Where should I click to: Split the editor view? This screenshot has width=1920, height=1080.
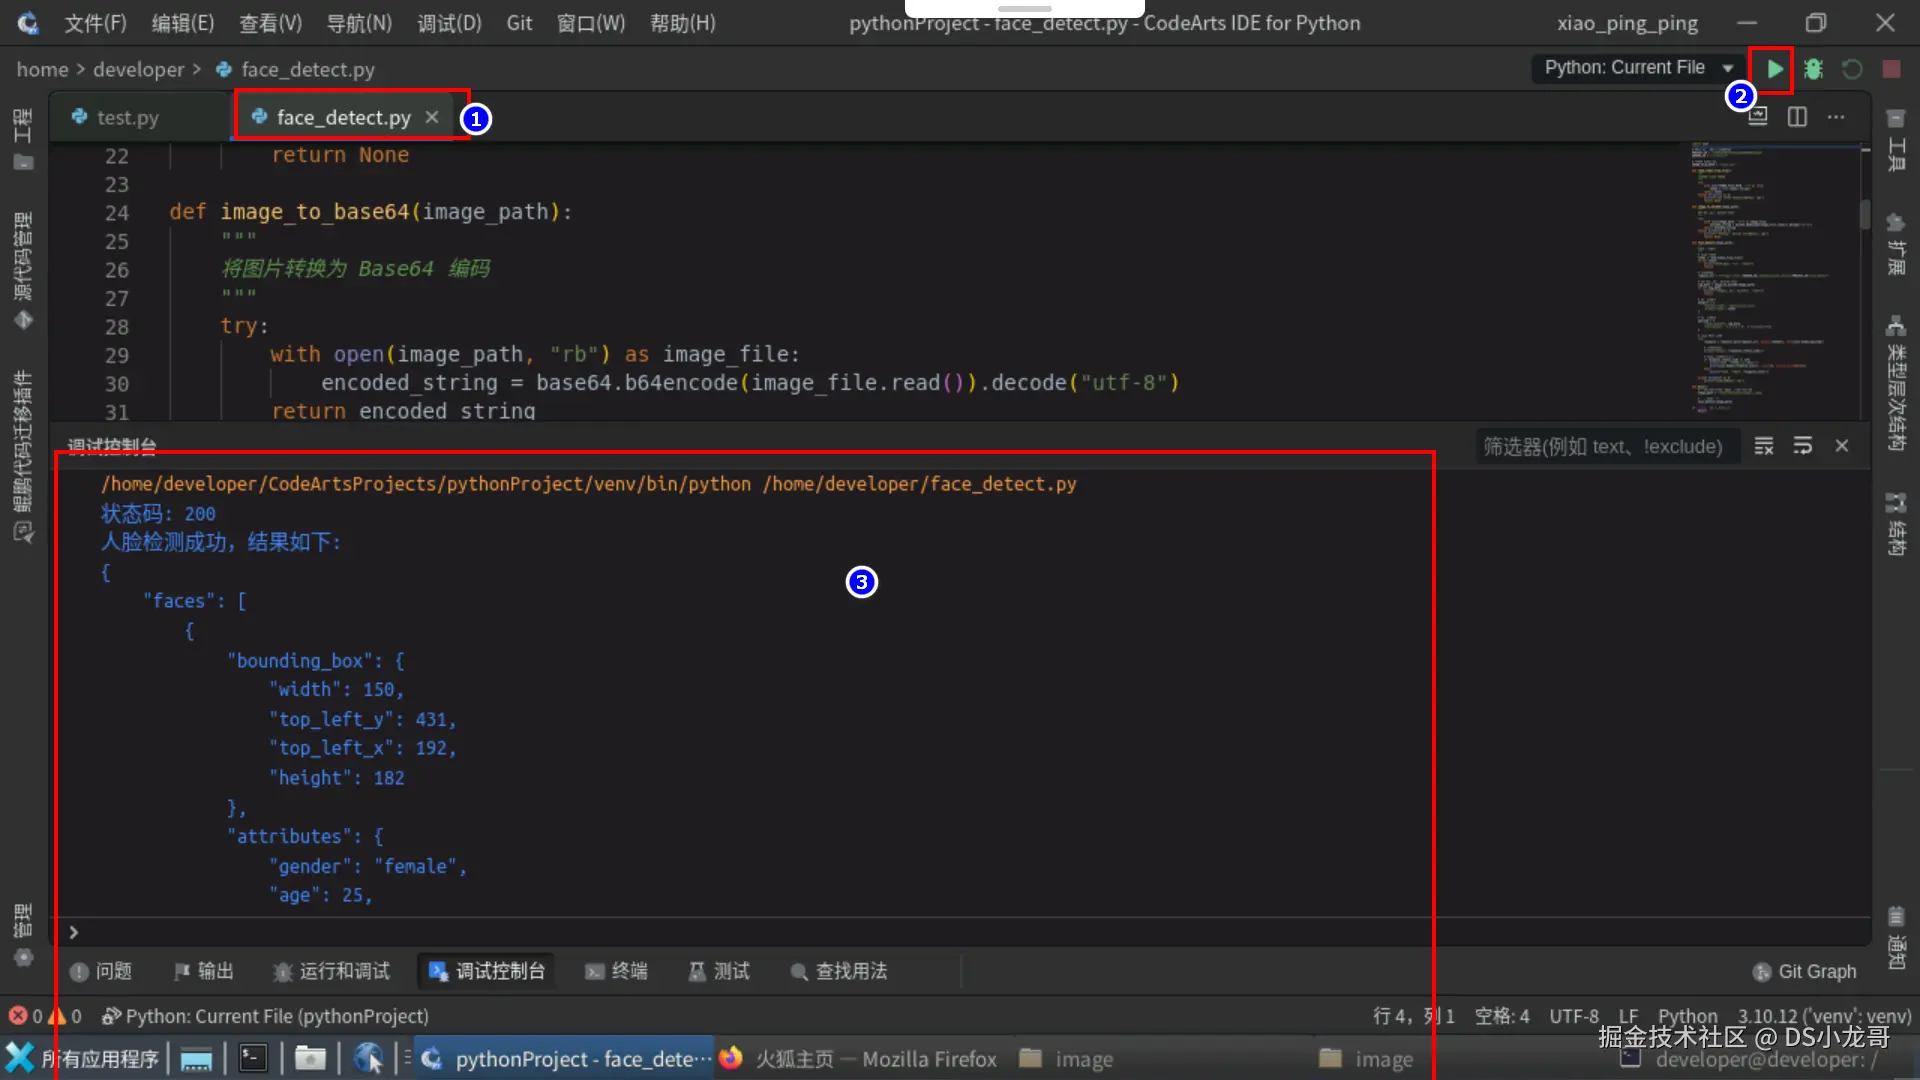pyautogui.click(x=1797, y=117)
